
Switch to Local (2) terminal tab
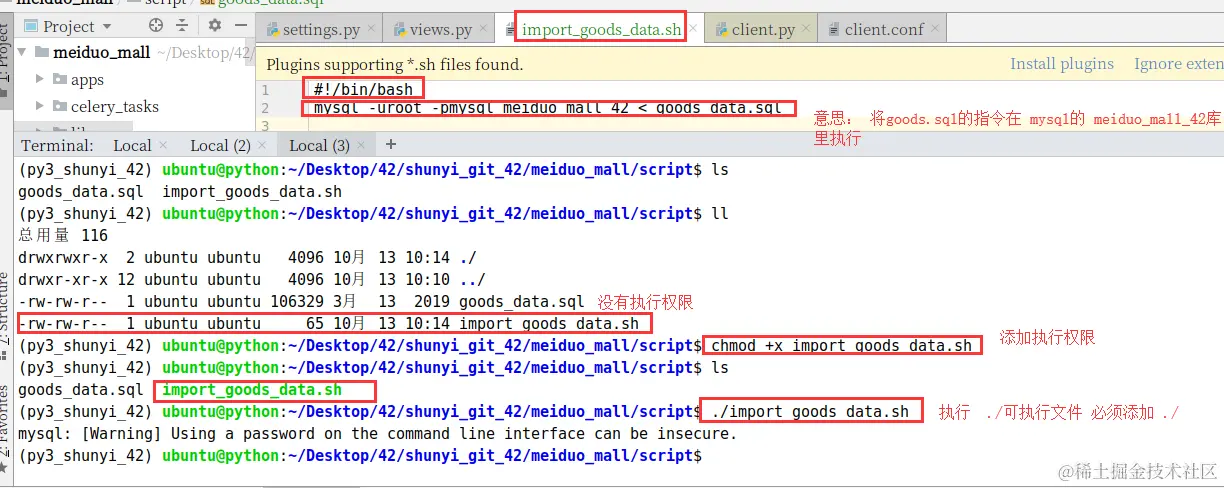click(220, 145)
